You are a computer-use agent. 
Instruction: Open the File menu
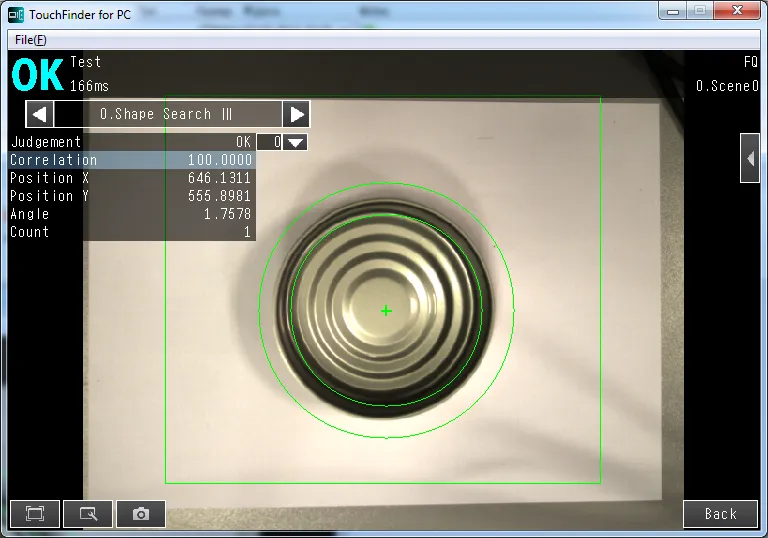pyautogui.click(x=30, y=39)
